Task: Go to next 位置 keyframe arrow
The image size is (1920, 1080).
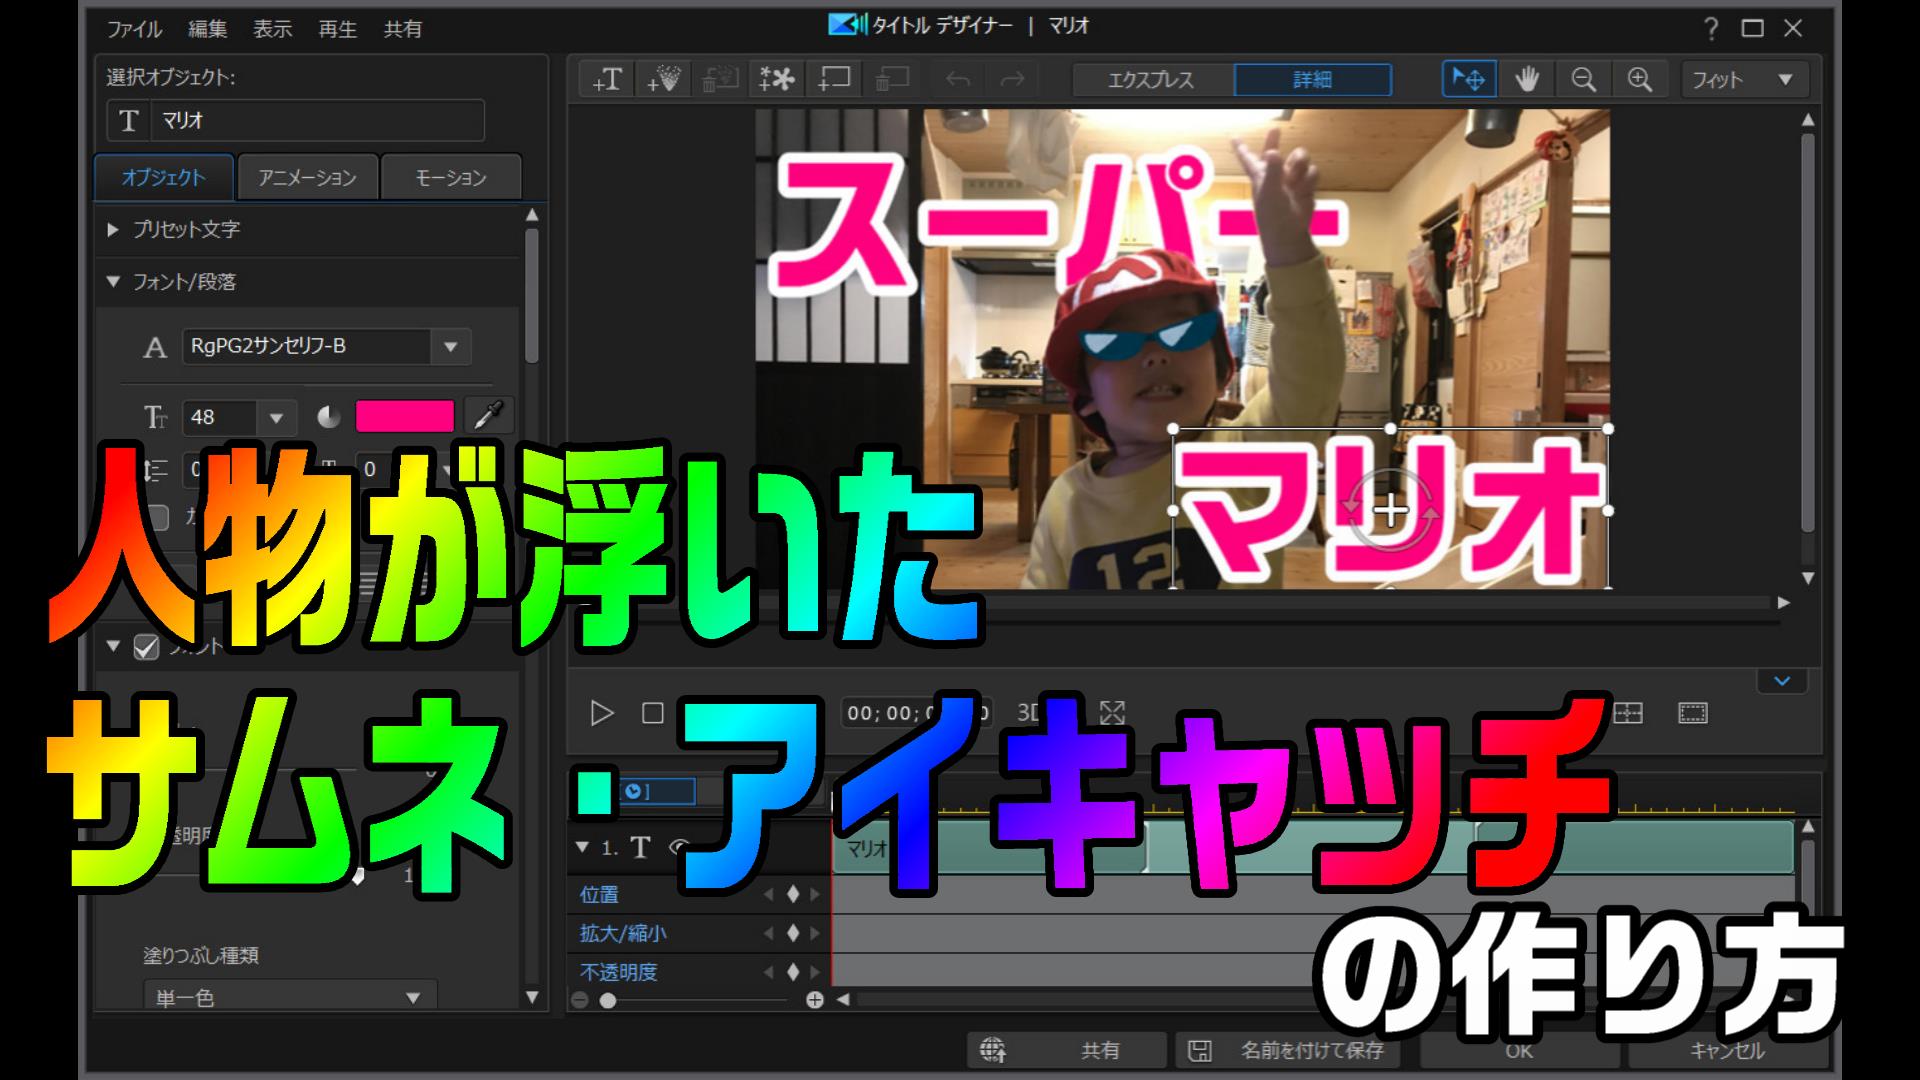Action: (815, 894)
